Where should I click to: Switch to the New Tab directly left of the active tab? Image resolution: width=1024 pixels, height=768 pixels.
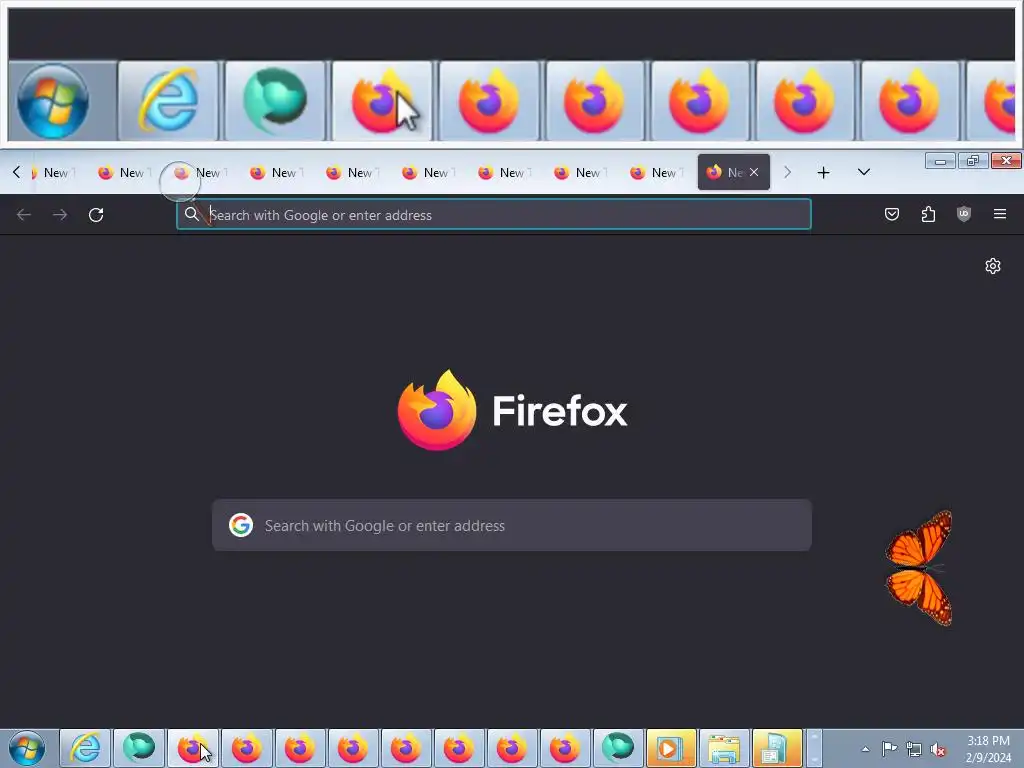[x=656, y=172]
